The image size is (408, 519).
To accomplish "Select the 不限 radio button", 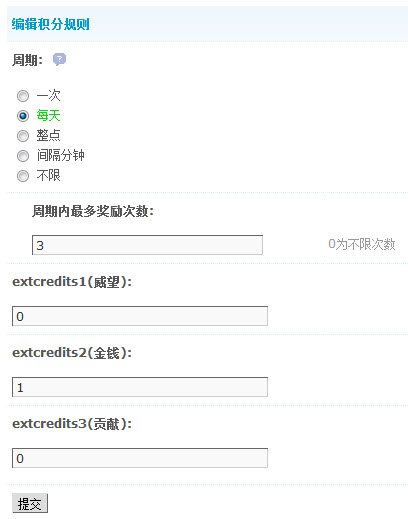I will [23, 176].
